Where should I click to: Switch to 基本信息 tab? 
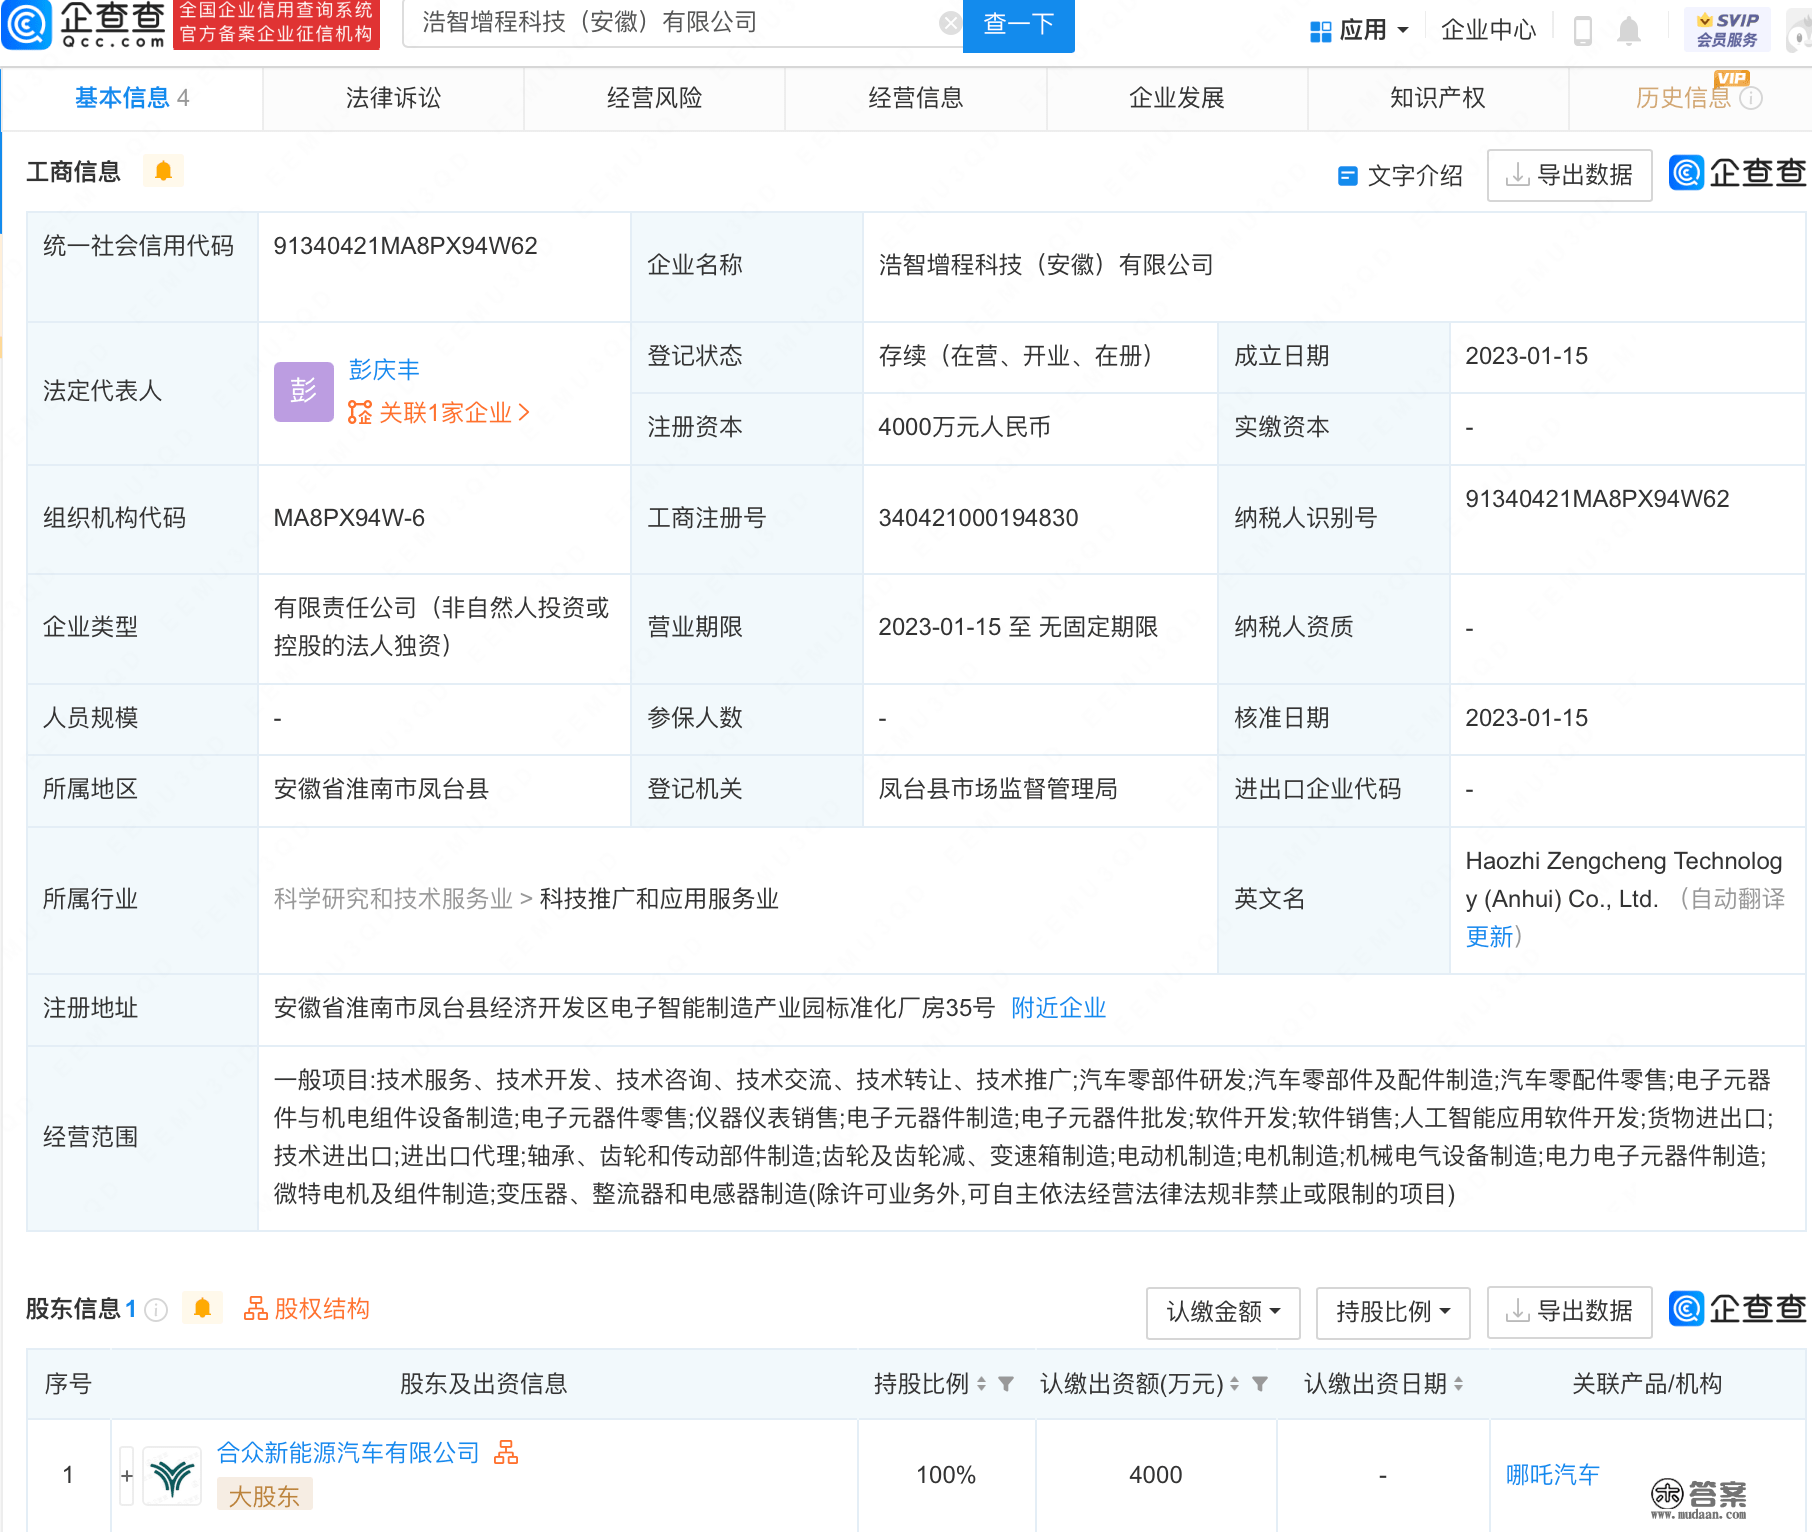(x=131, y=98)
